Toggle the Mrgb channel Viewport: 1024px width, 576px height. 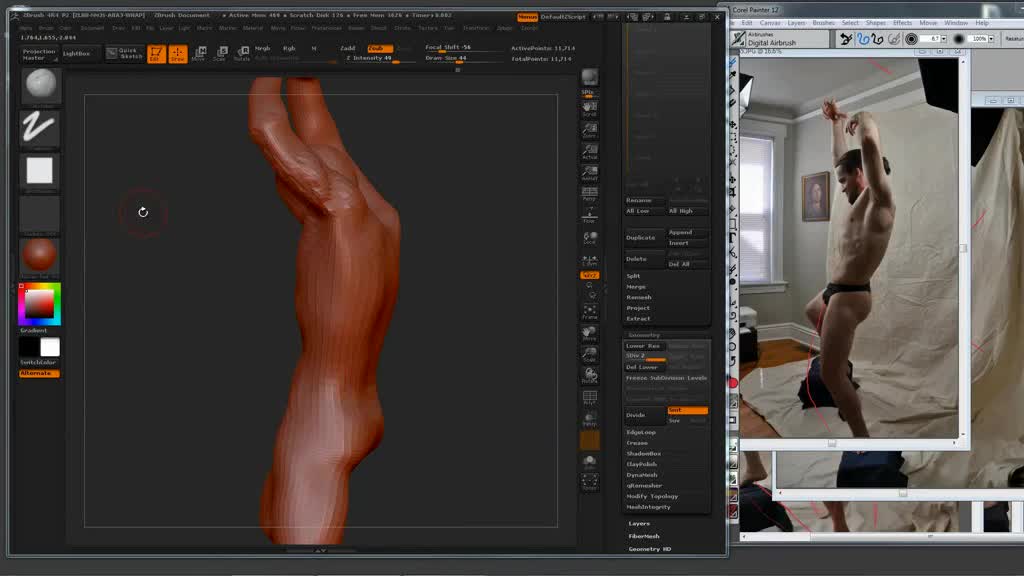coord(263,48)
